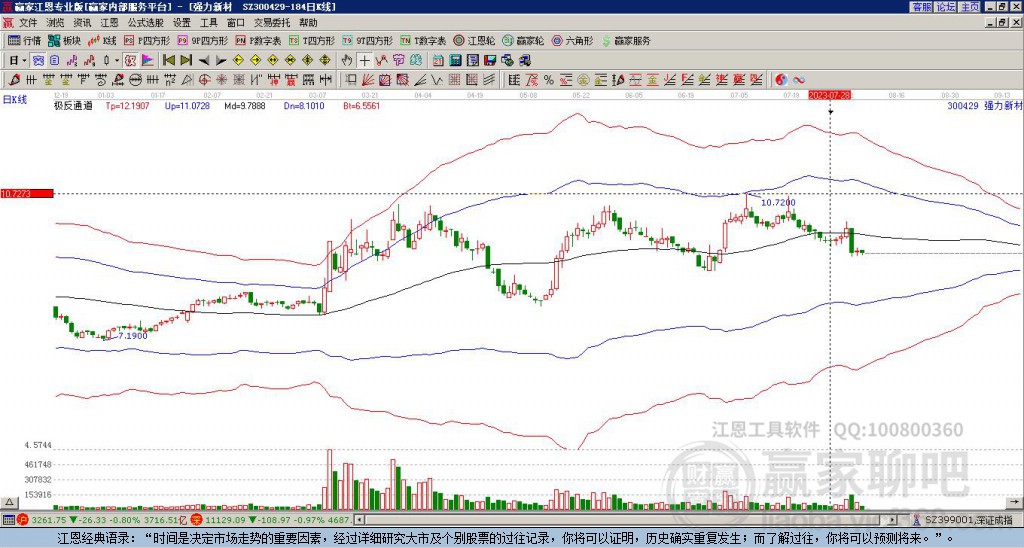Open the 主页 link
The width and height of the screenshot is (1024, 548).
tap(970, 6)
